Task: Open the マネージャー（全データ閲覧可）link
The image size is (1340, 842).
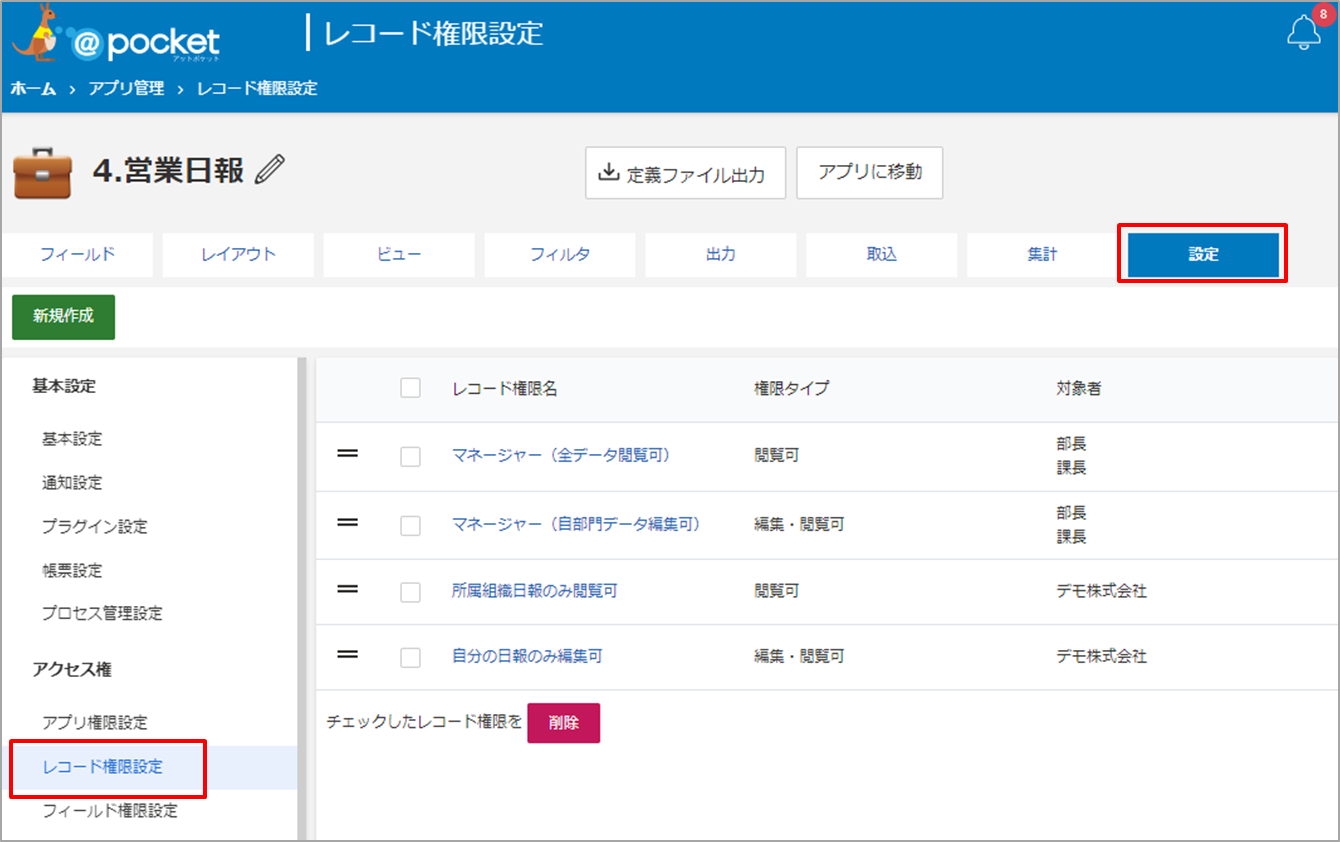Action: point(561,455)
